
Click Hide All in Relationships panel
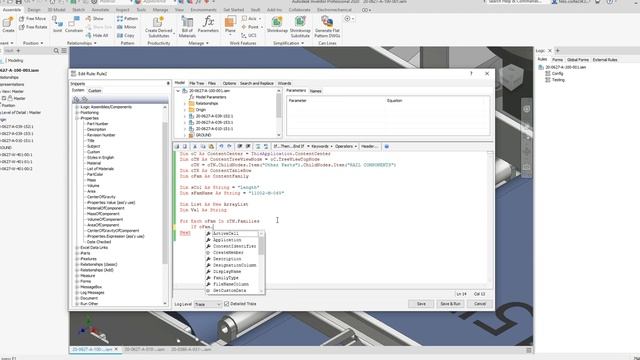pyautogui.click(x=97, y=36)
